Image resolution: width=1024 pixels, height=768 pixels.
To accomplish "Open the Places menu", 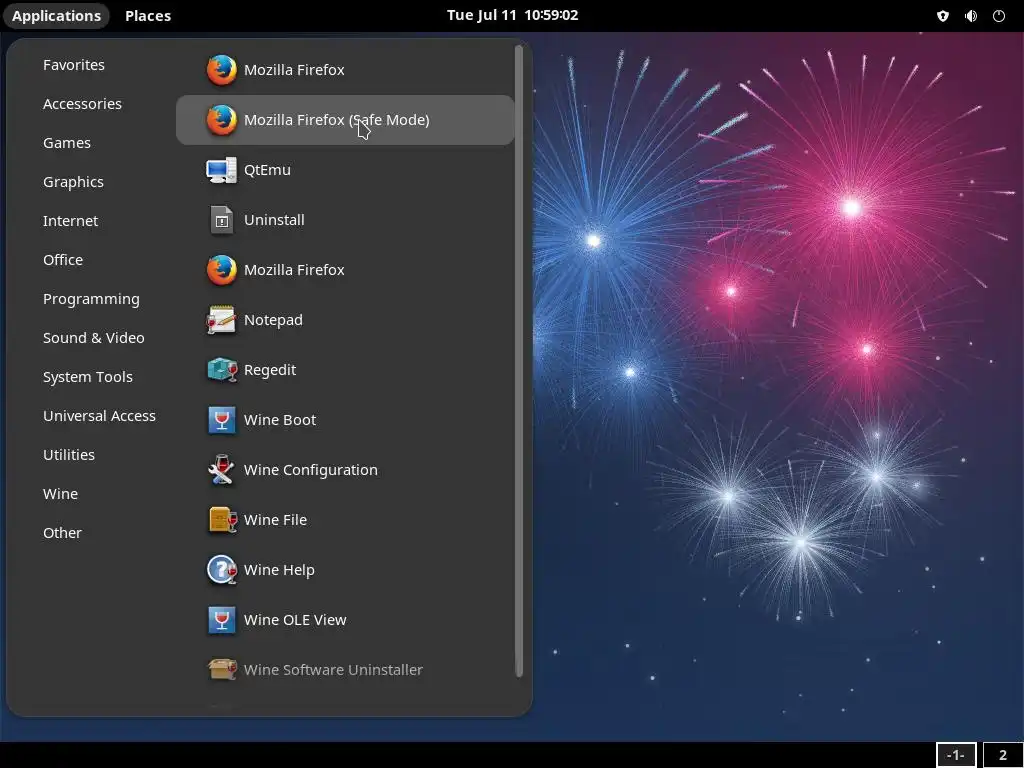I will 148,16.
